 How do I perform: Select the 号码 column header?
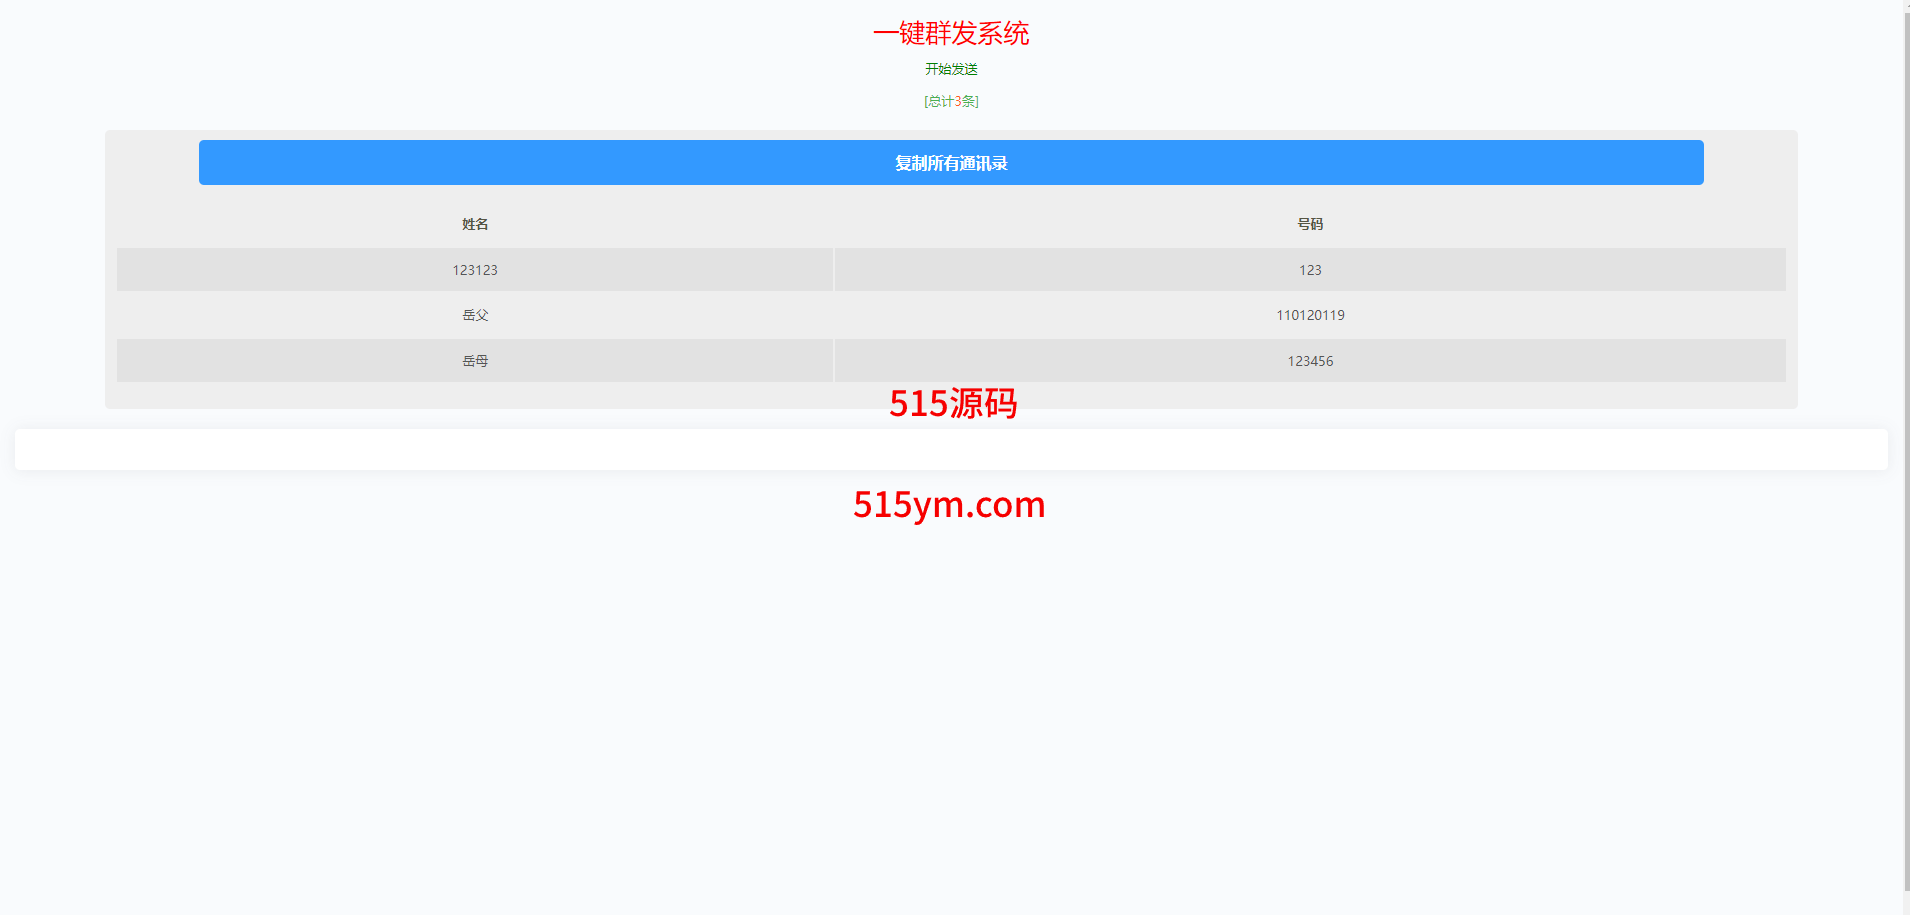tap(1309, 224)
